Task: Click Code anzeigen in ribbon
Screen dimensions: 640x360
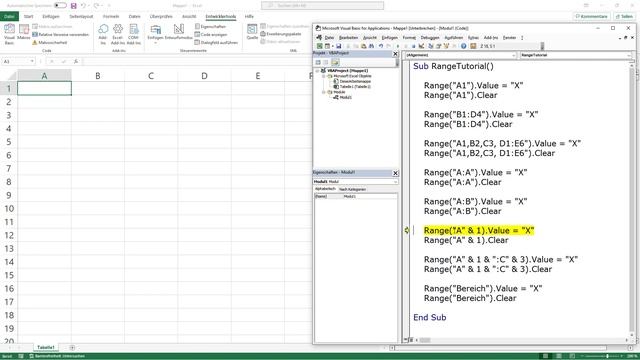Action: (211, 35)
